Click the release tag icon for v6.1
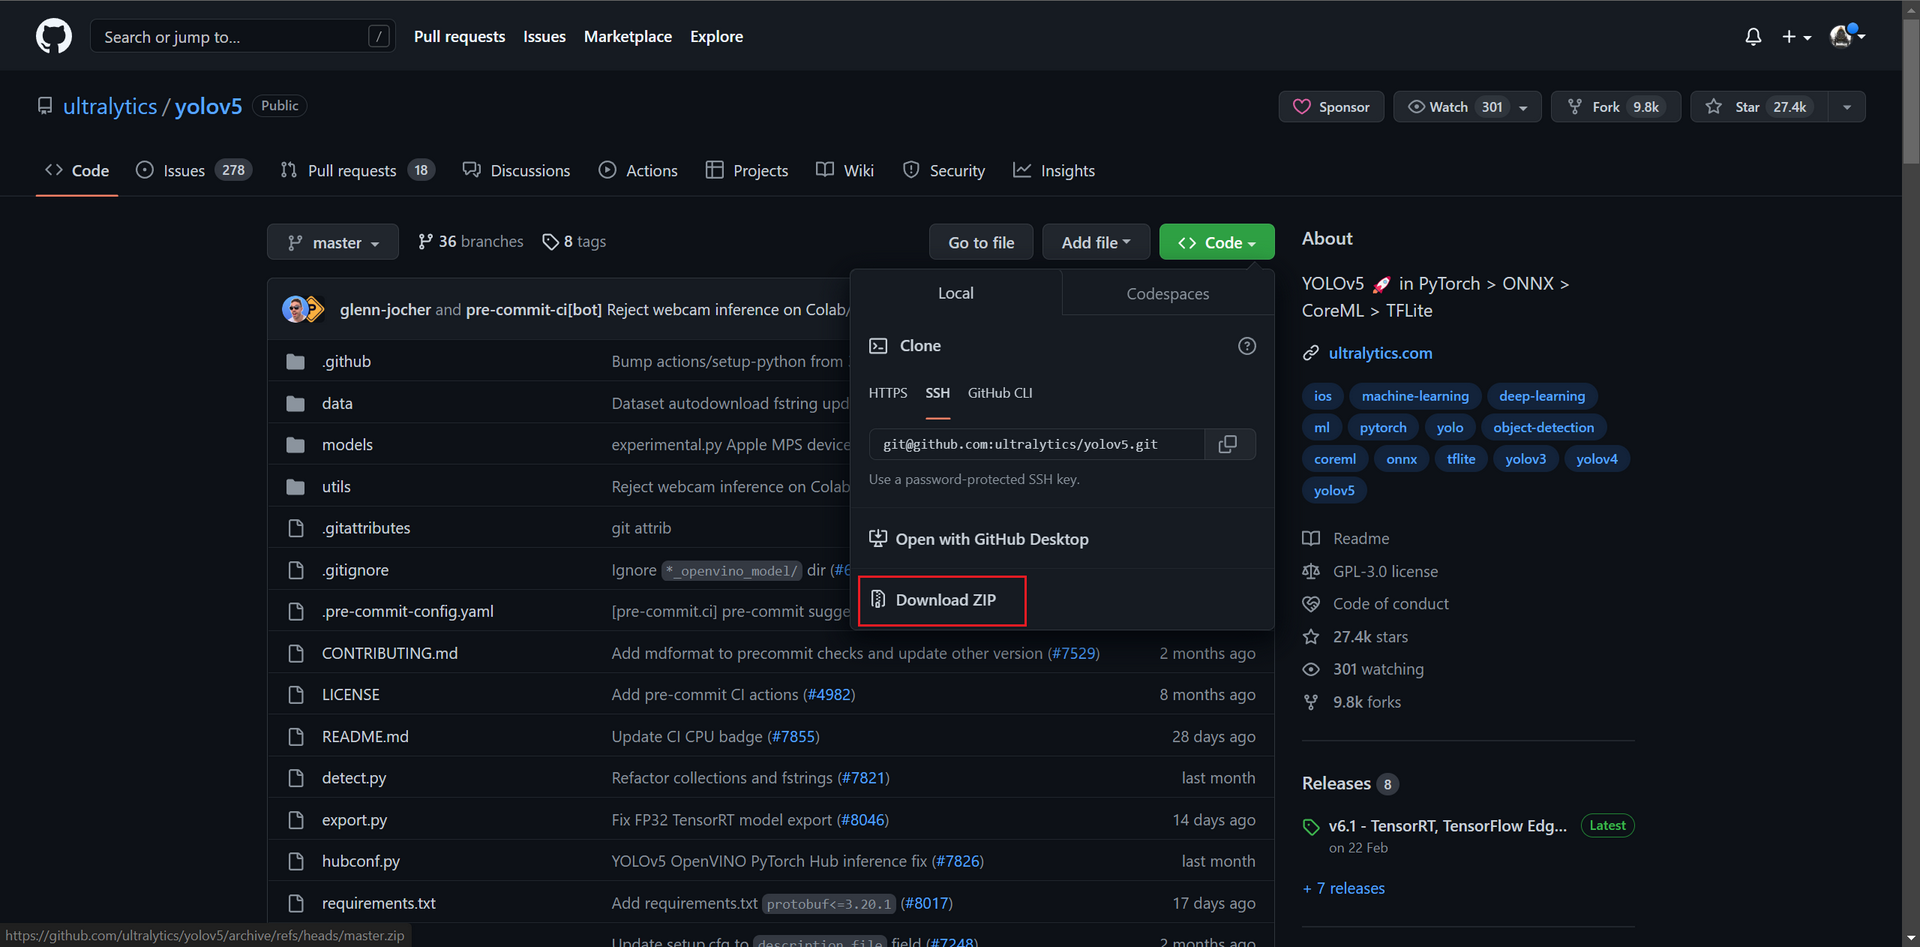1920x947 pixels. (x=1311, y=827)
